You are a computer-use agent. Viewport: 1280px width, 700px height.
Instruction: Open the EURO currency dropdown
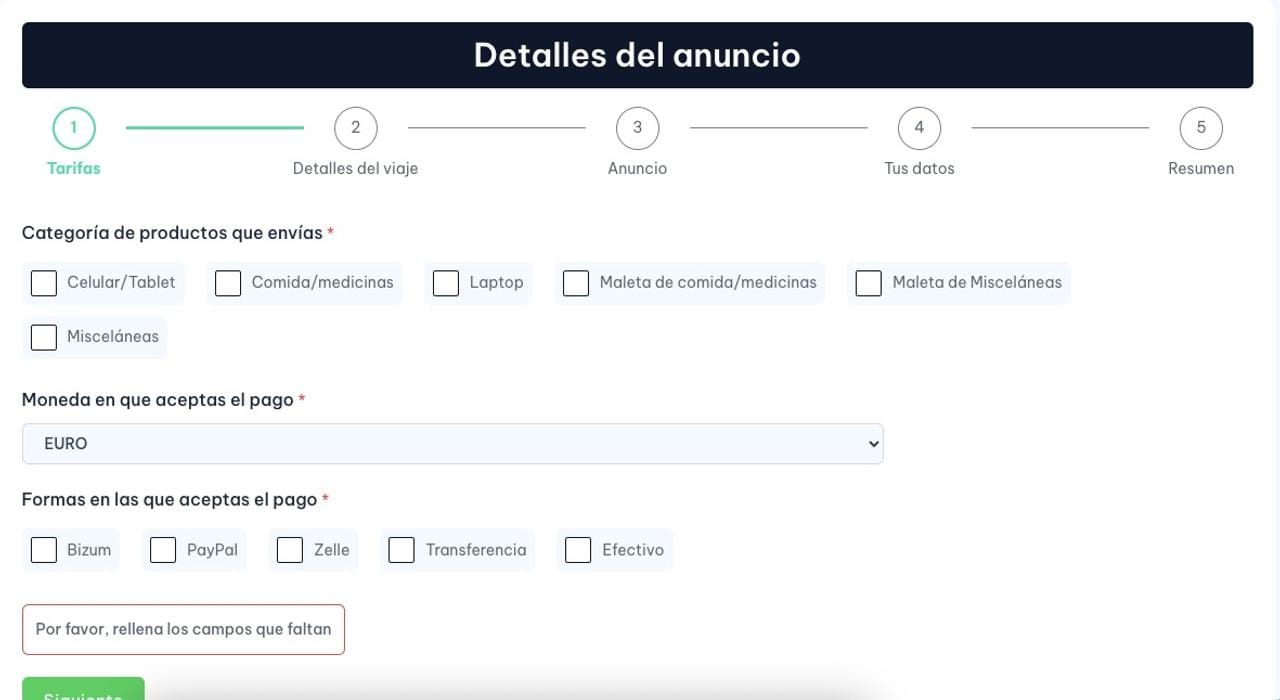(x=452, y=444)
